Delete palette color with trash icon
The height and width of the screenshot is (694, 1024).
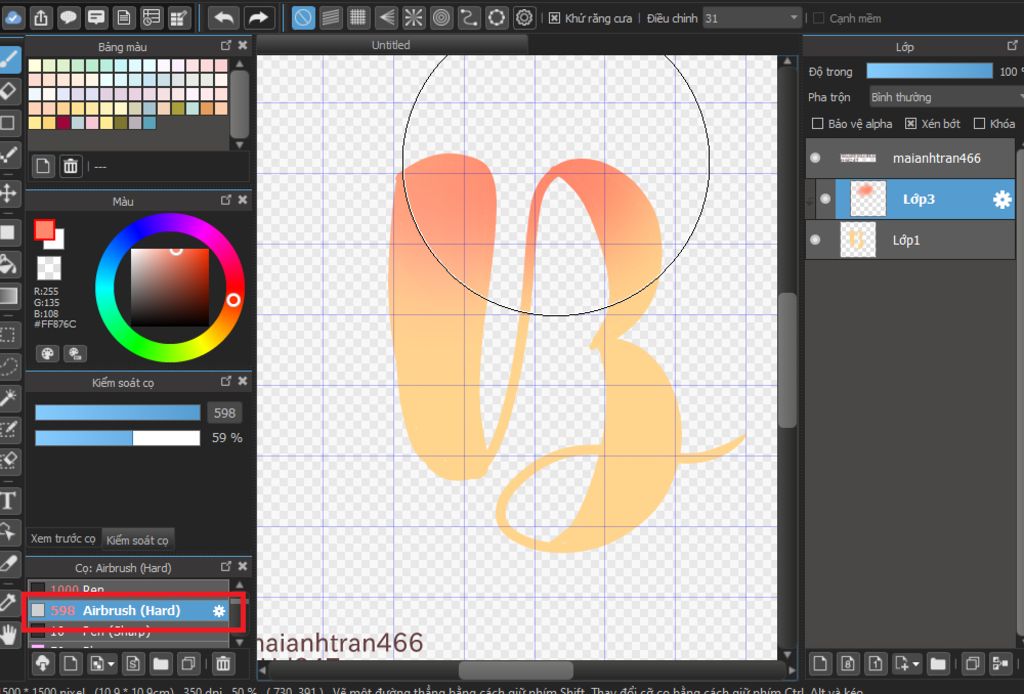point(71,166)
